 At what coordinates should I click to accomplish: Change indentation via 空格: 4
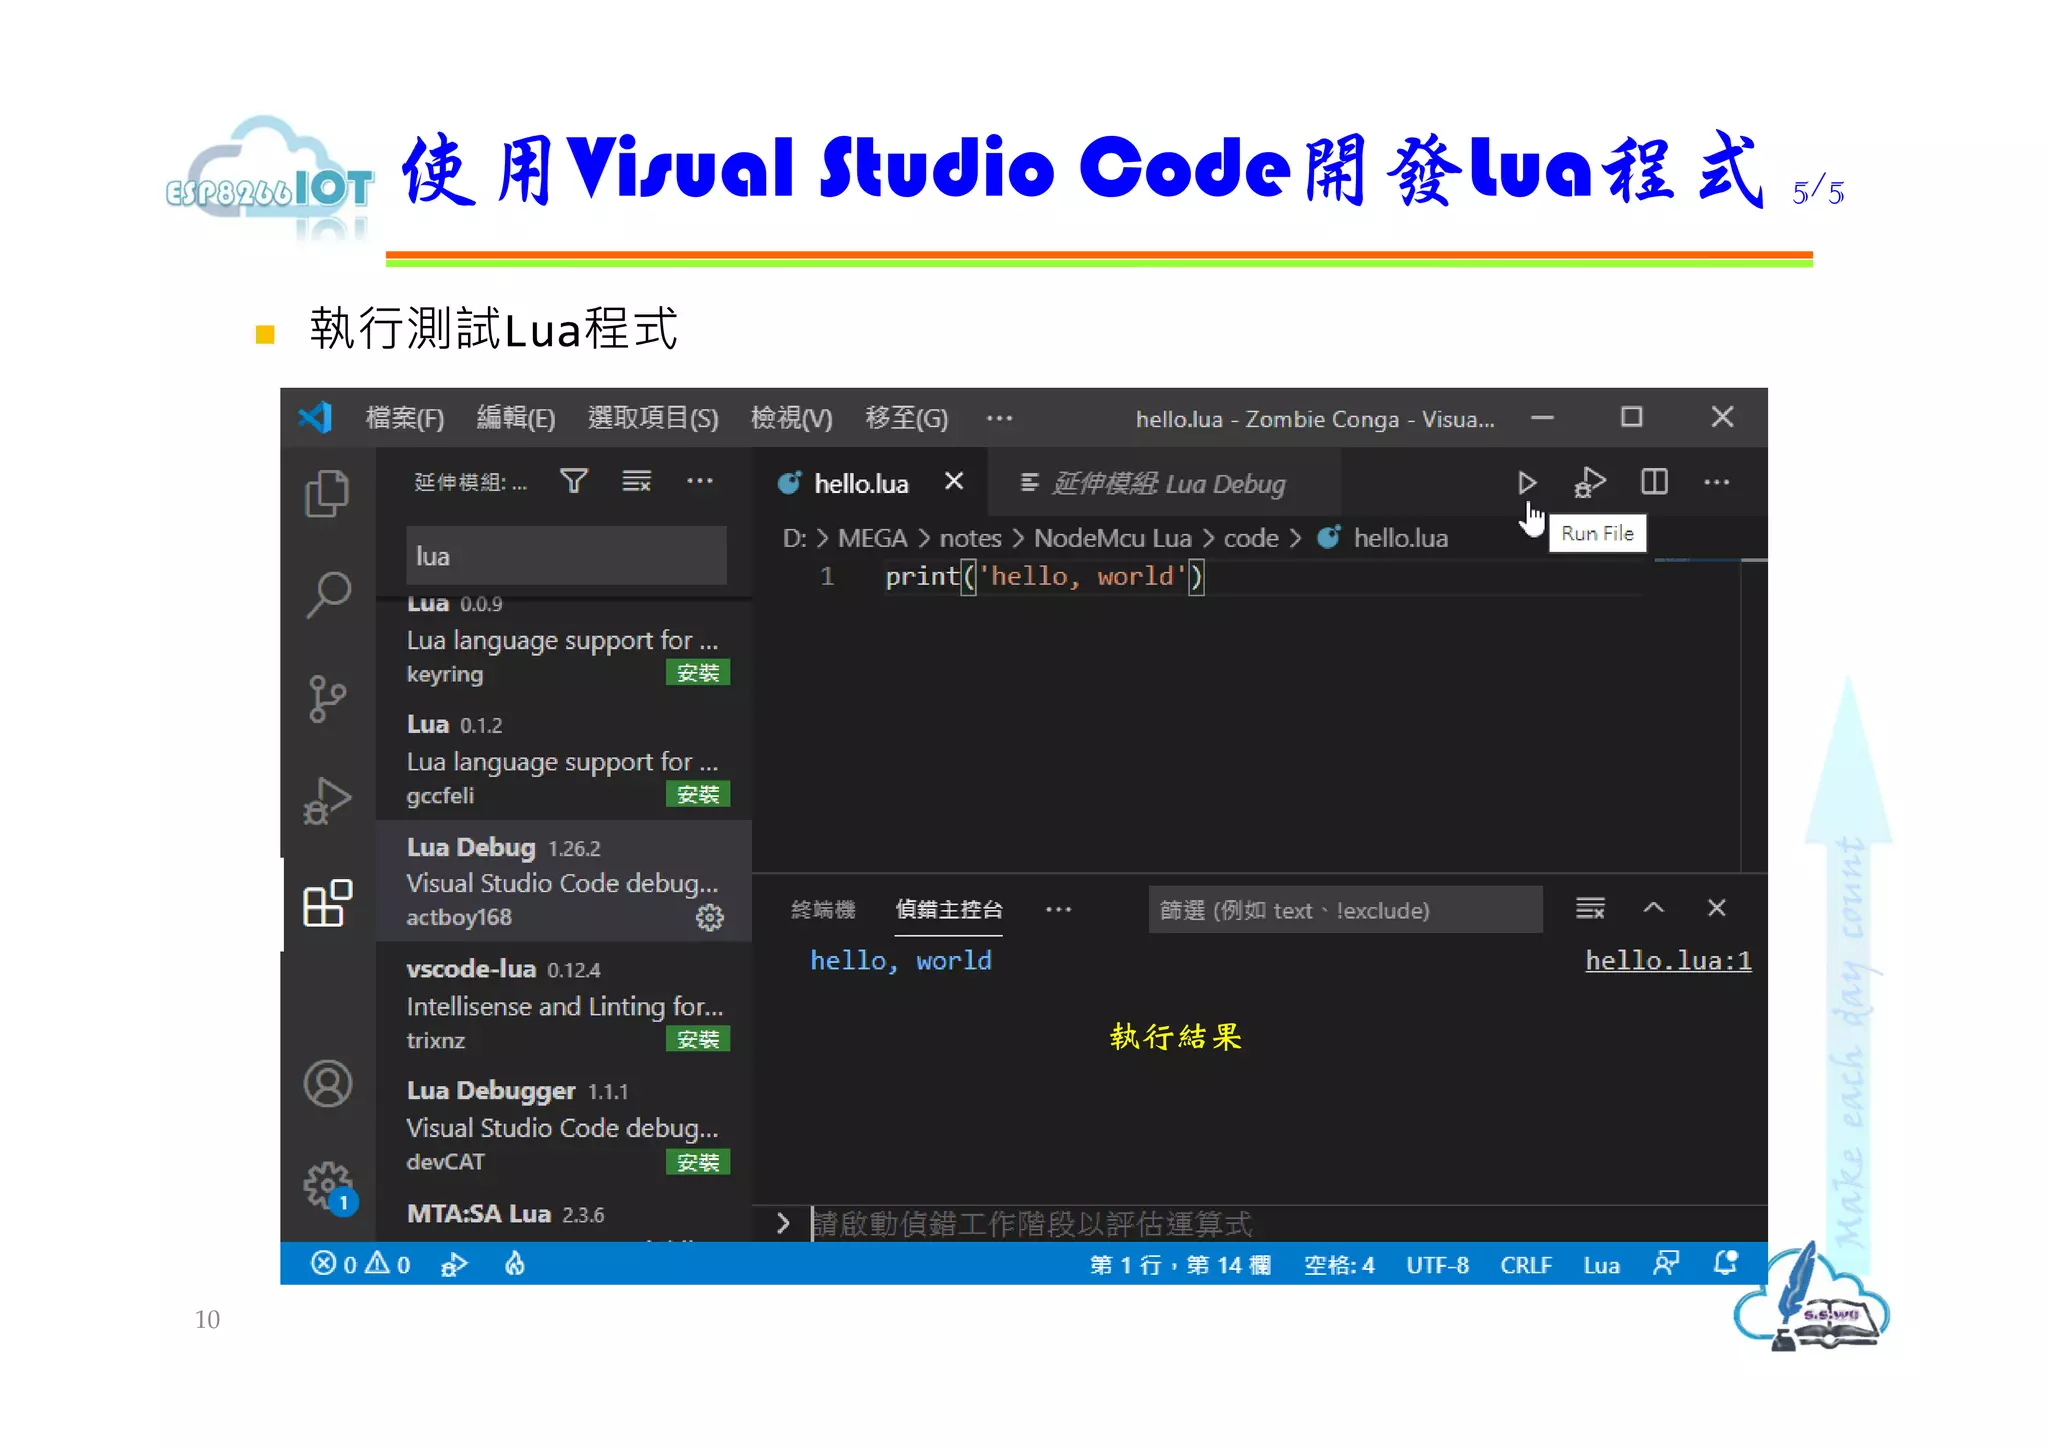click(1339, 1265)
